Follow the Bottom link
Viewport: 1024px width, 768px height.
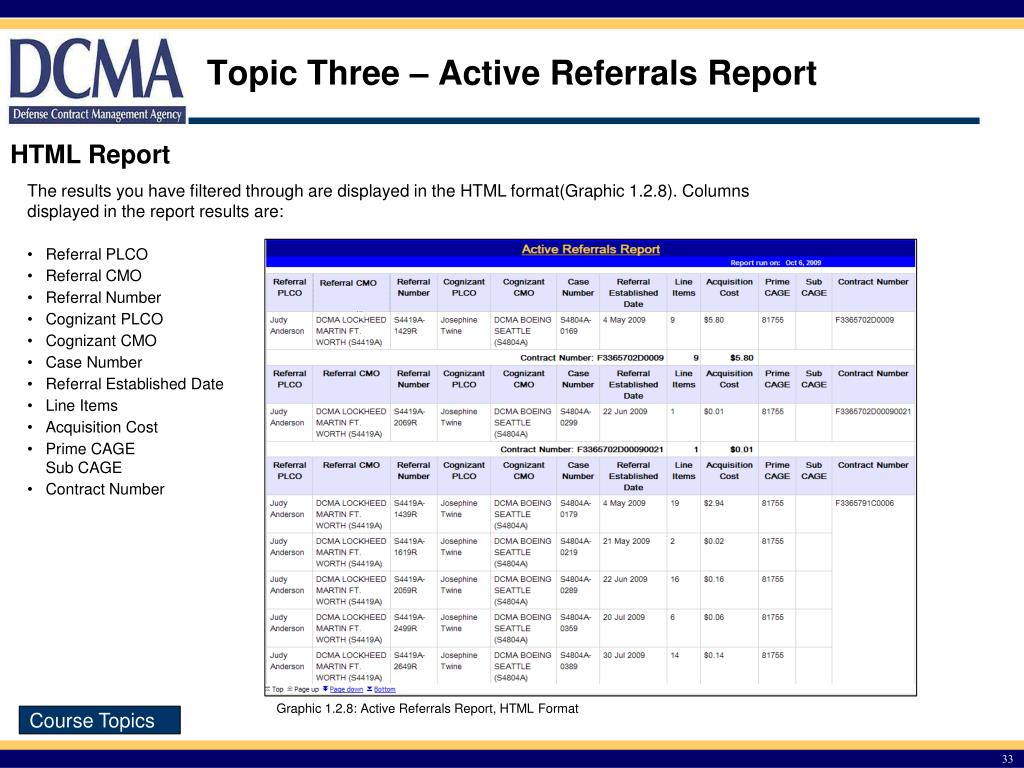[385, 689]
